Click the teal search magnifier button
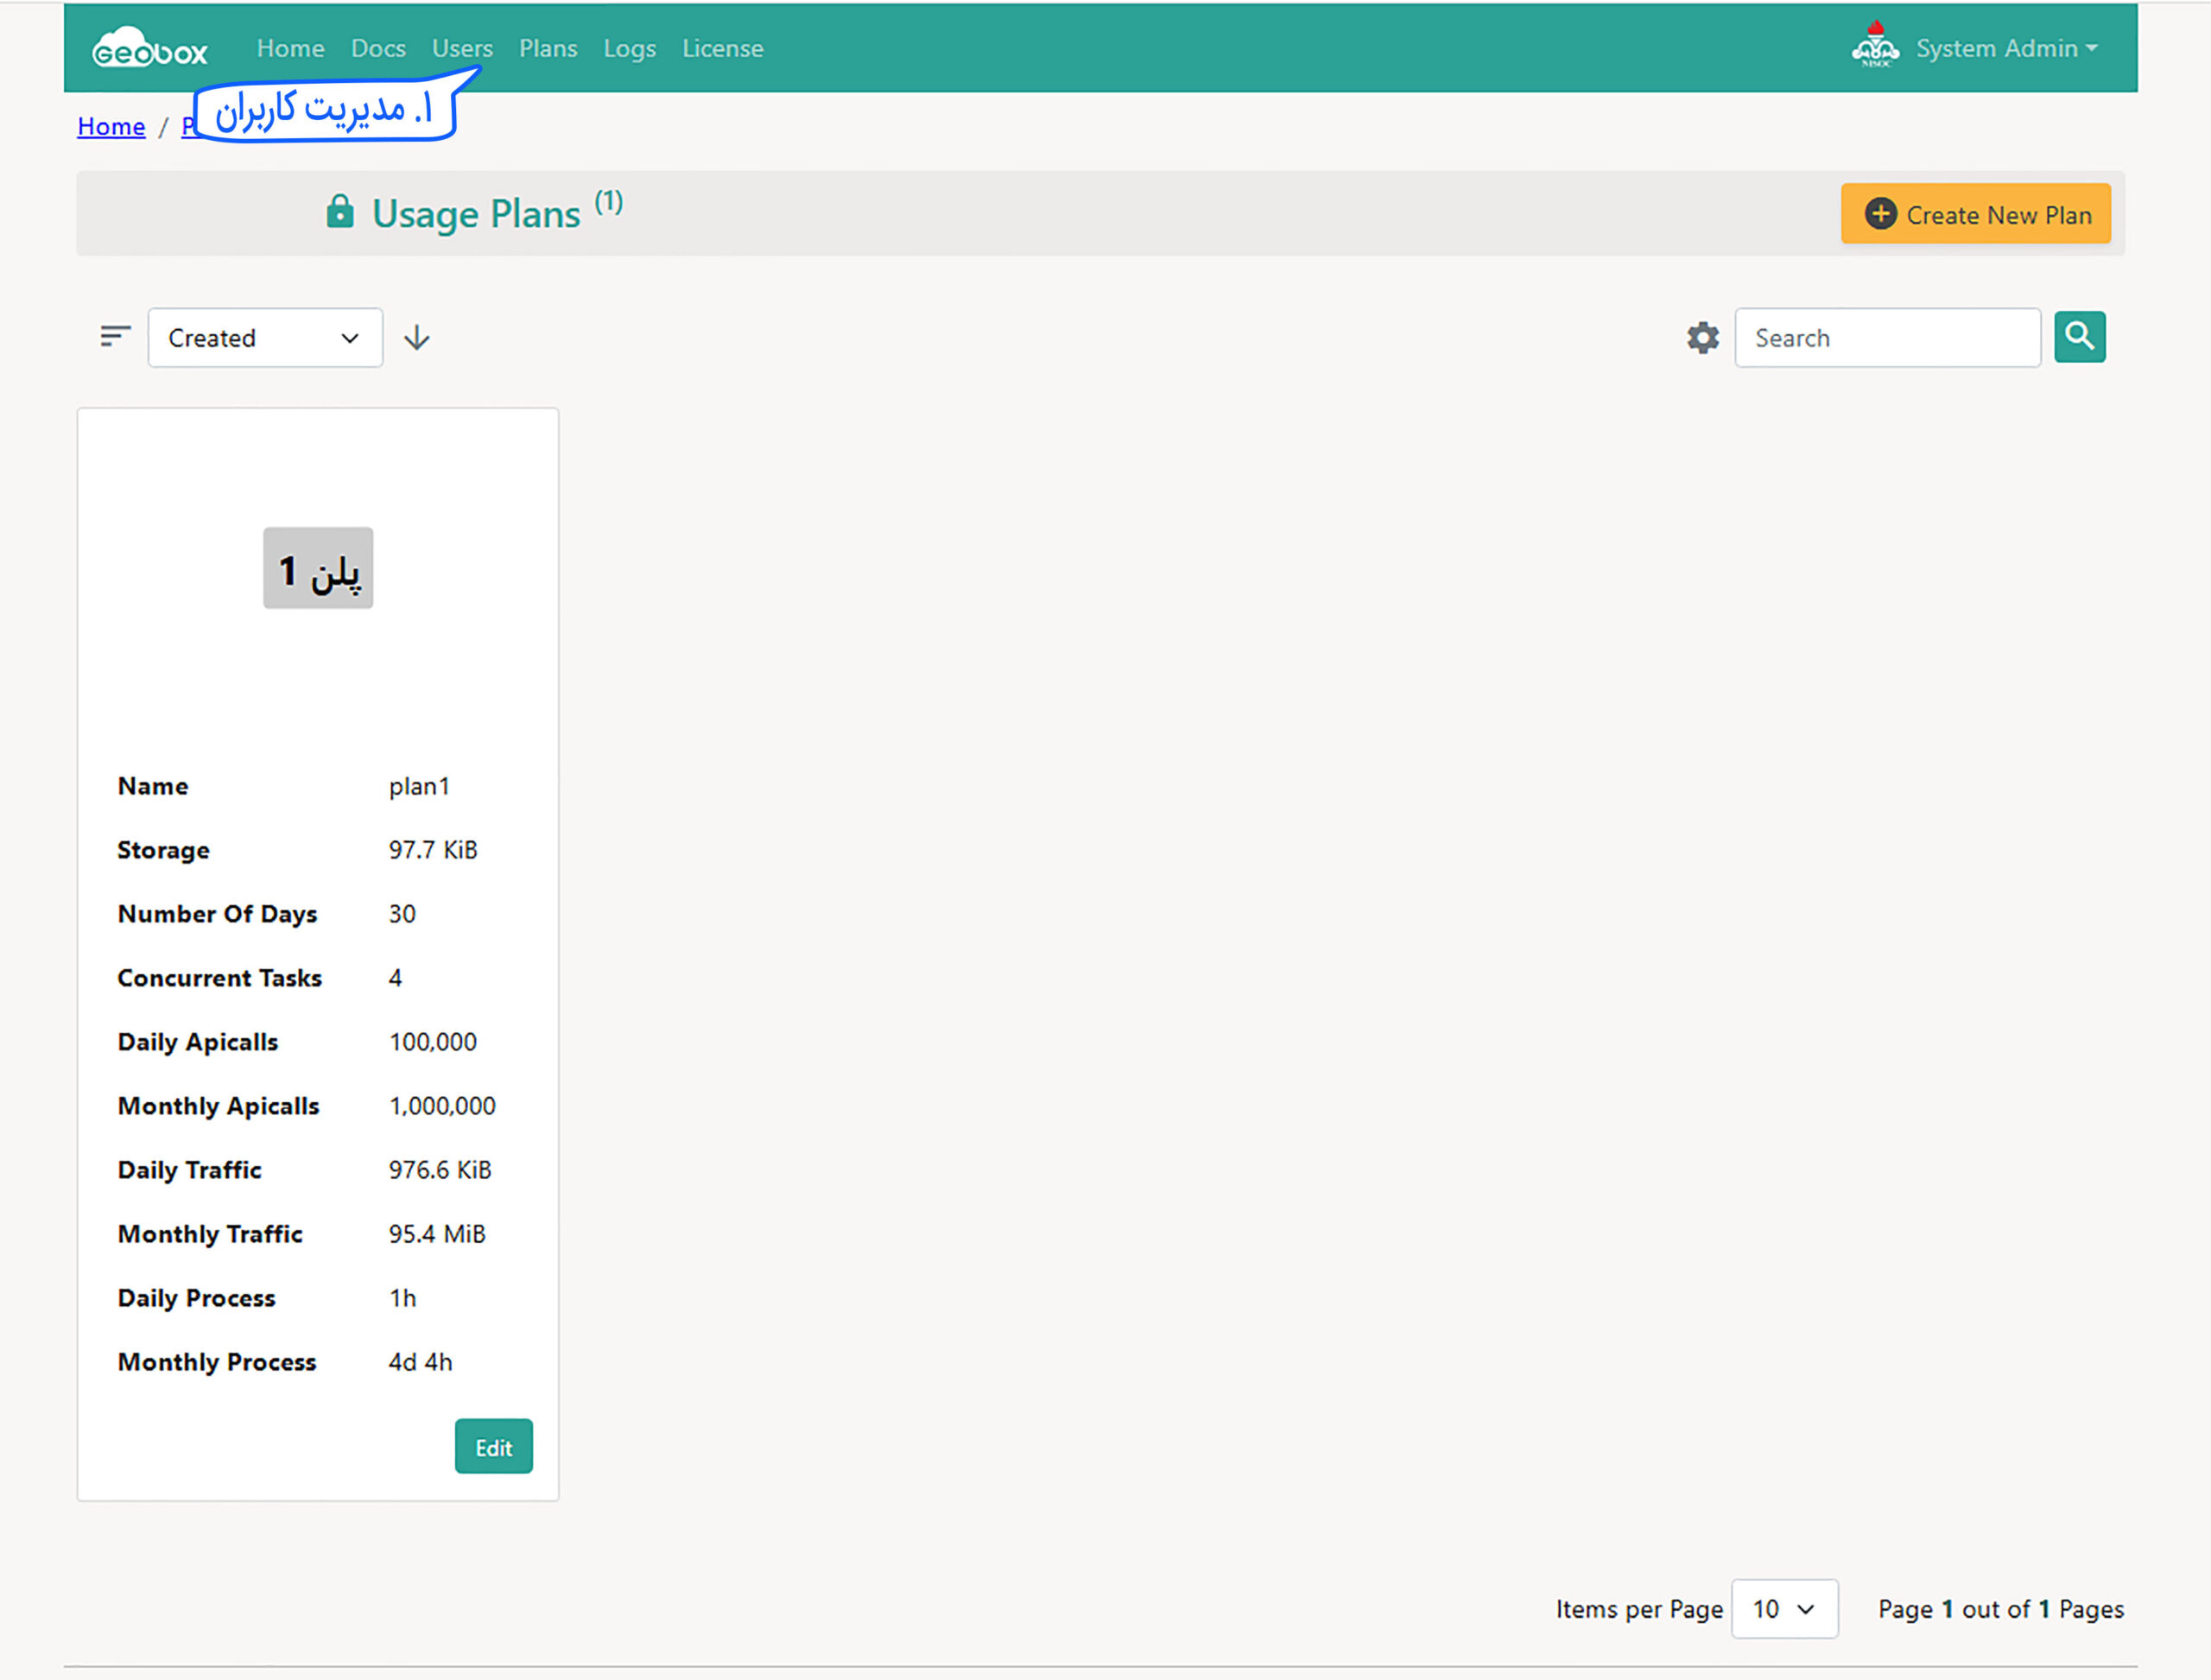Screen dimensions: 2211x1680 [x=2079, y=337]
